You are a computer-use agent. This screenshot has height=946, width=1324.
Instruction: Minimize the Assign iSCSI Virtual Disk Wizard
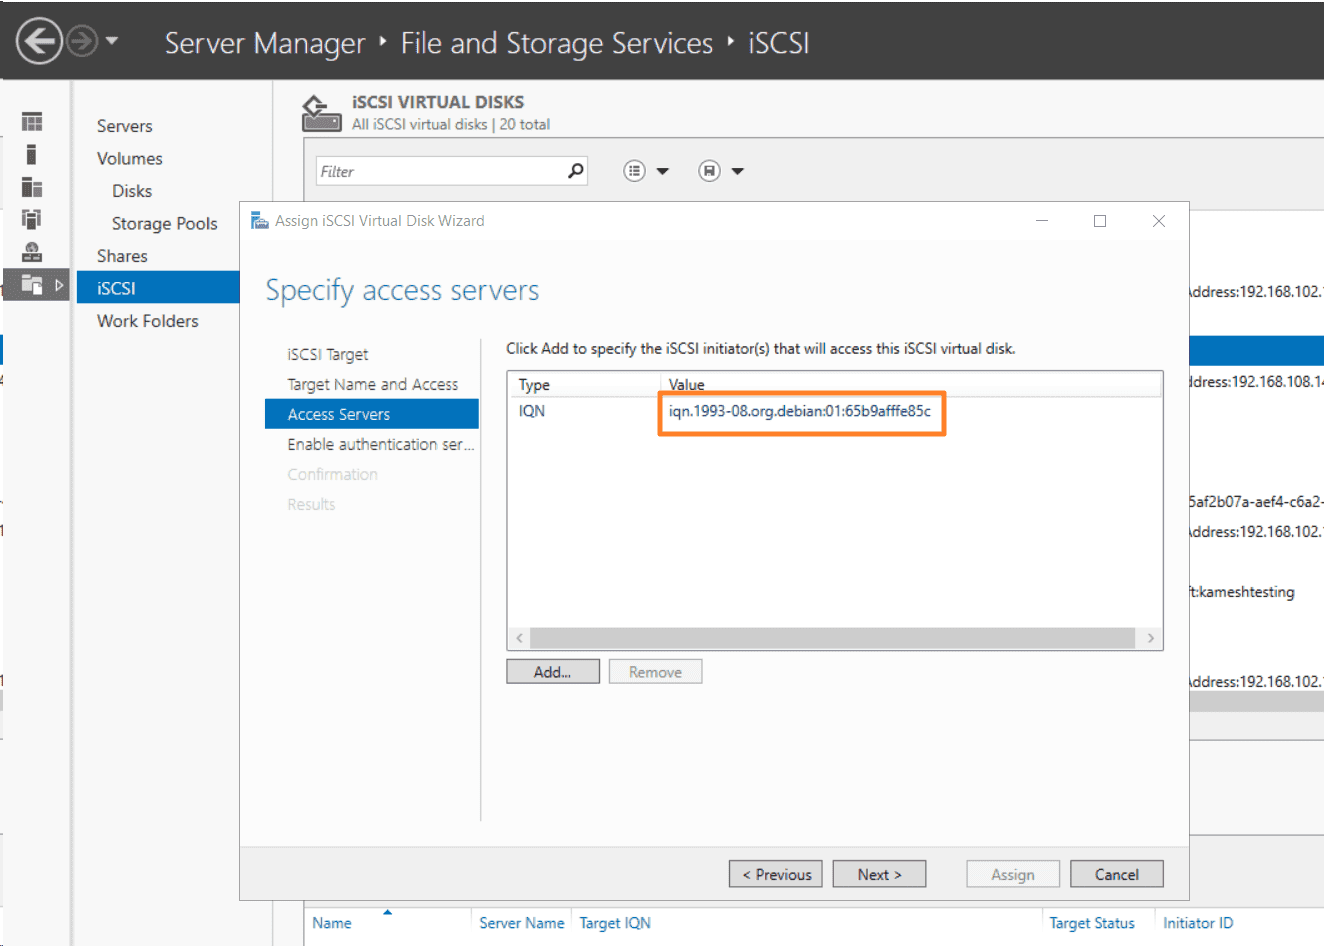click(x=1042, y=220)
